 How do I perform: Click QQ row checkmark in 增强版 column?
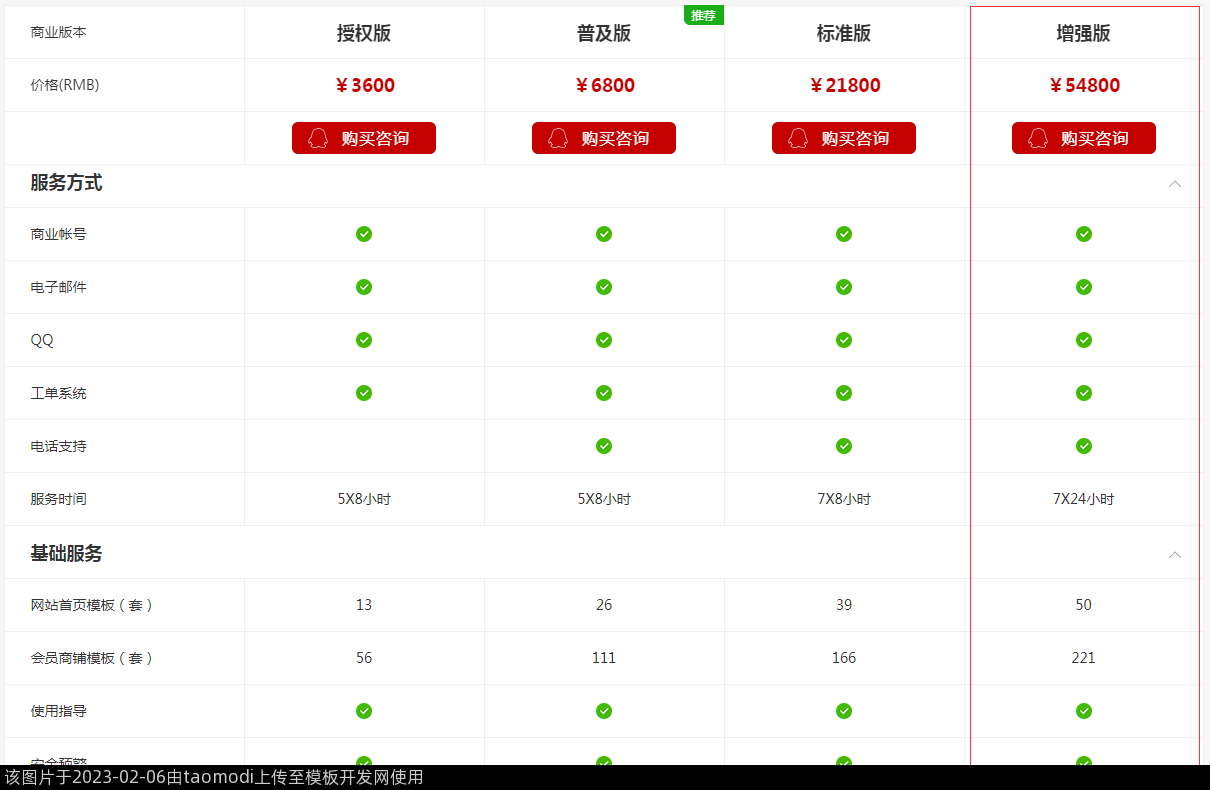1084,340
